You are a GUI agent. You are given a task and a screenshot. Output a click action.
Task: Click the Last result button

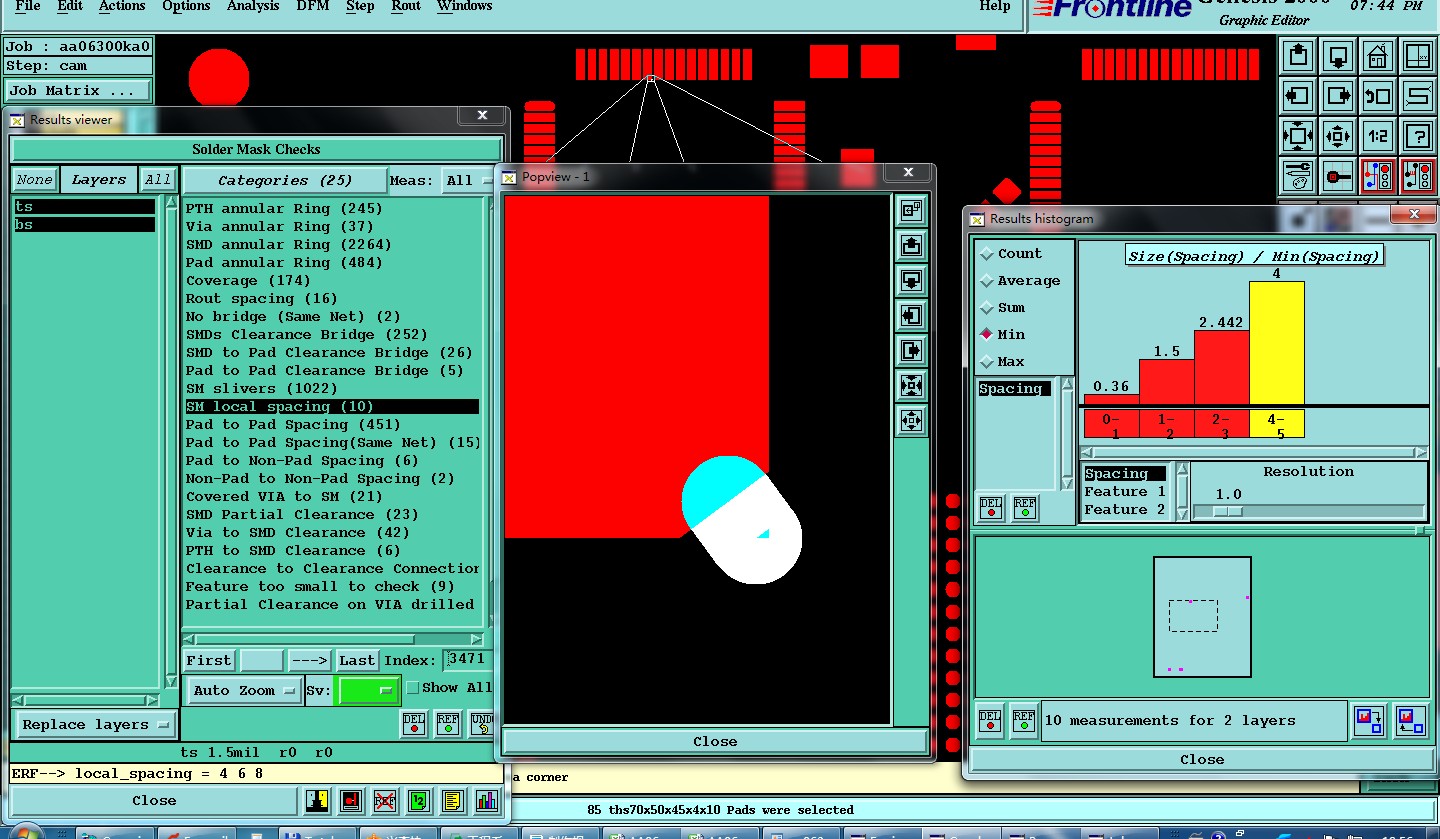[357, 661]
